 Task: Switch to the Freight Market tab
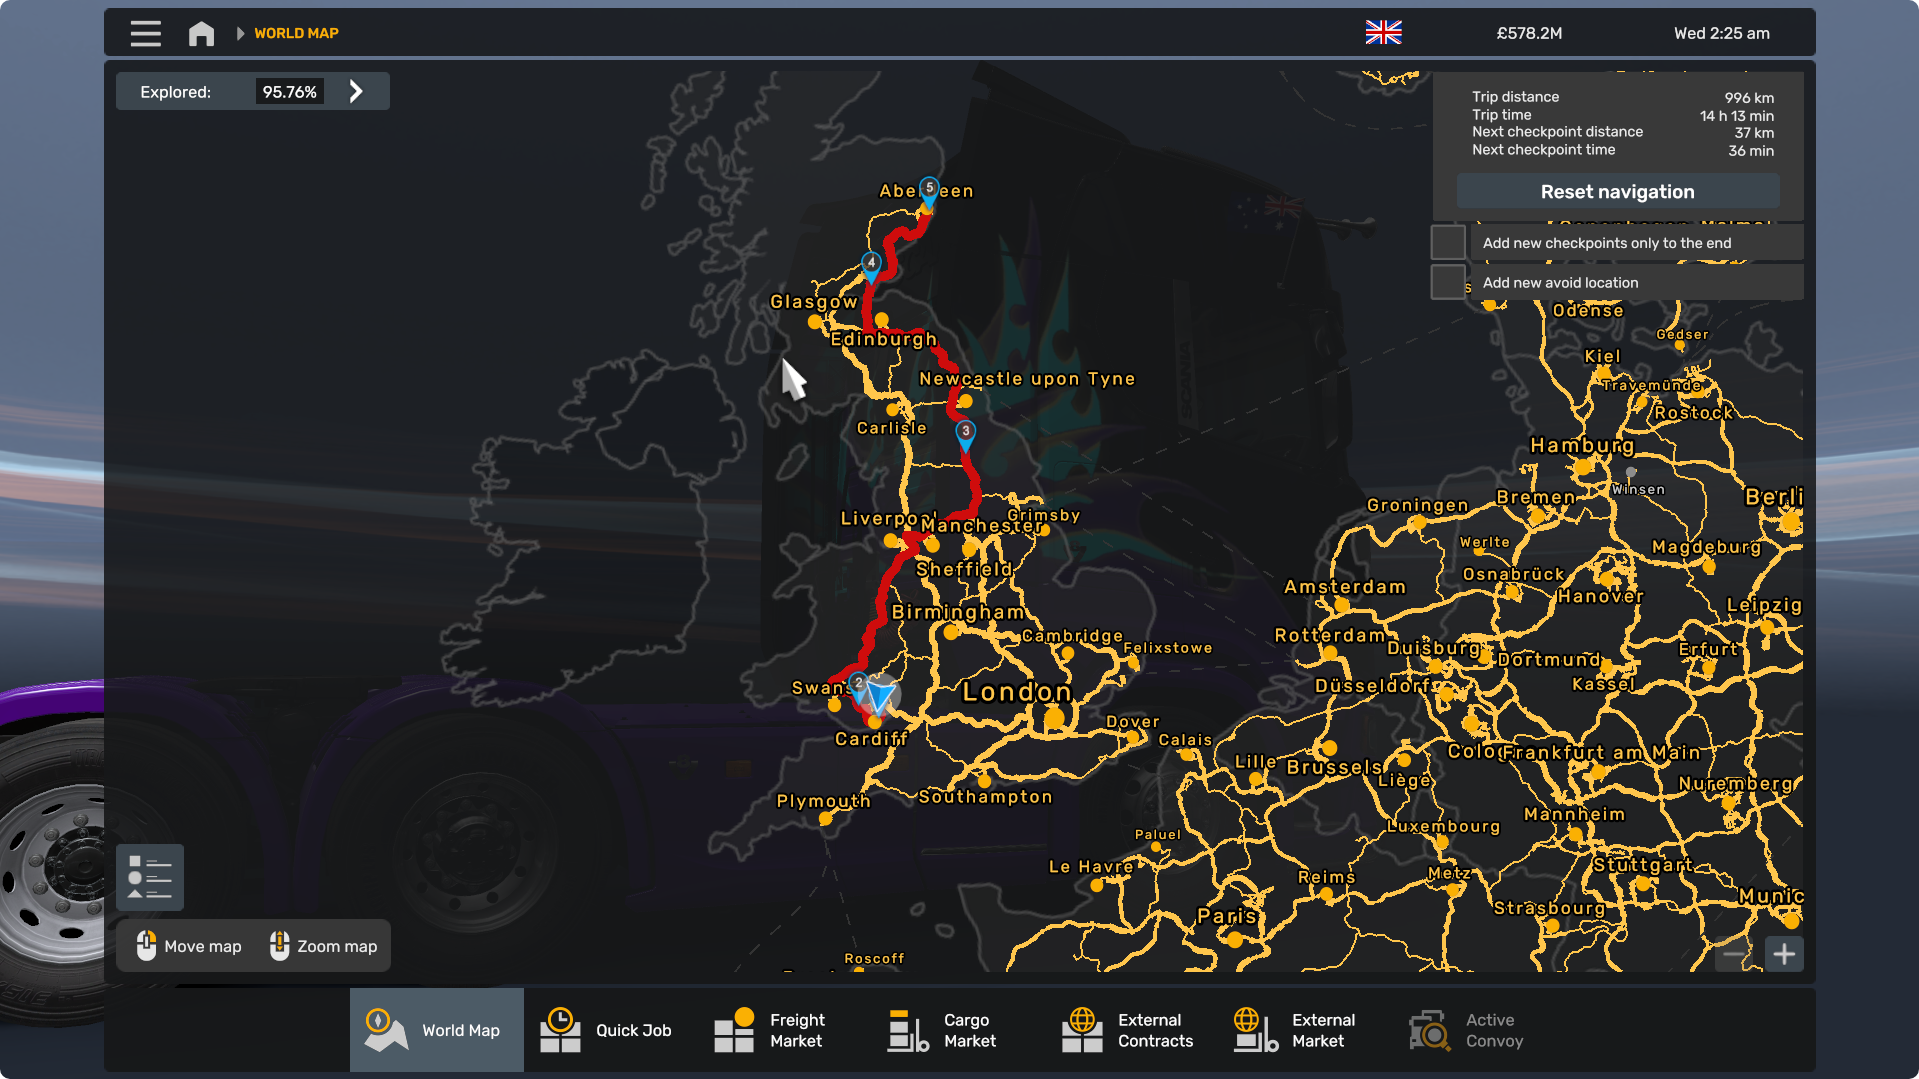770,1030
